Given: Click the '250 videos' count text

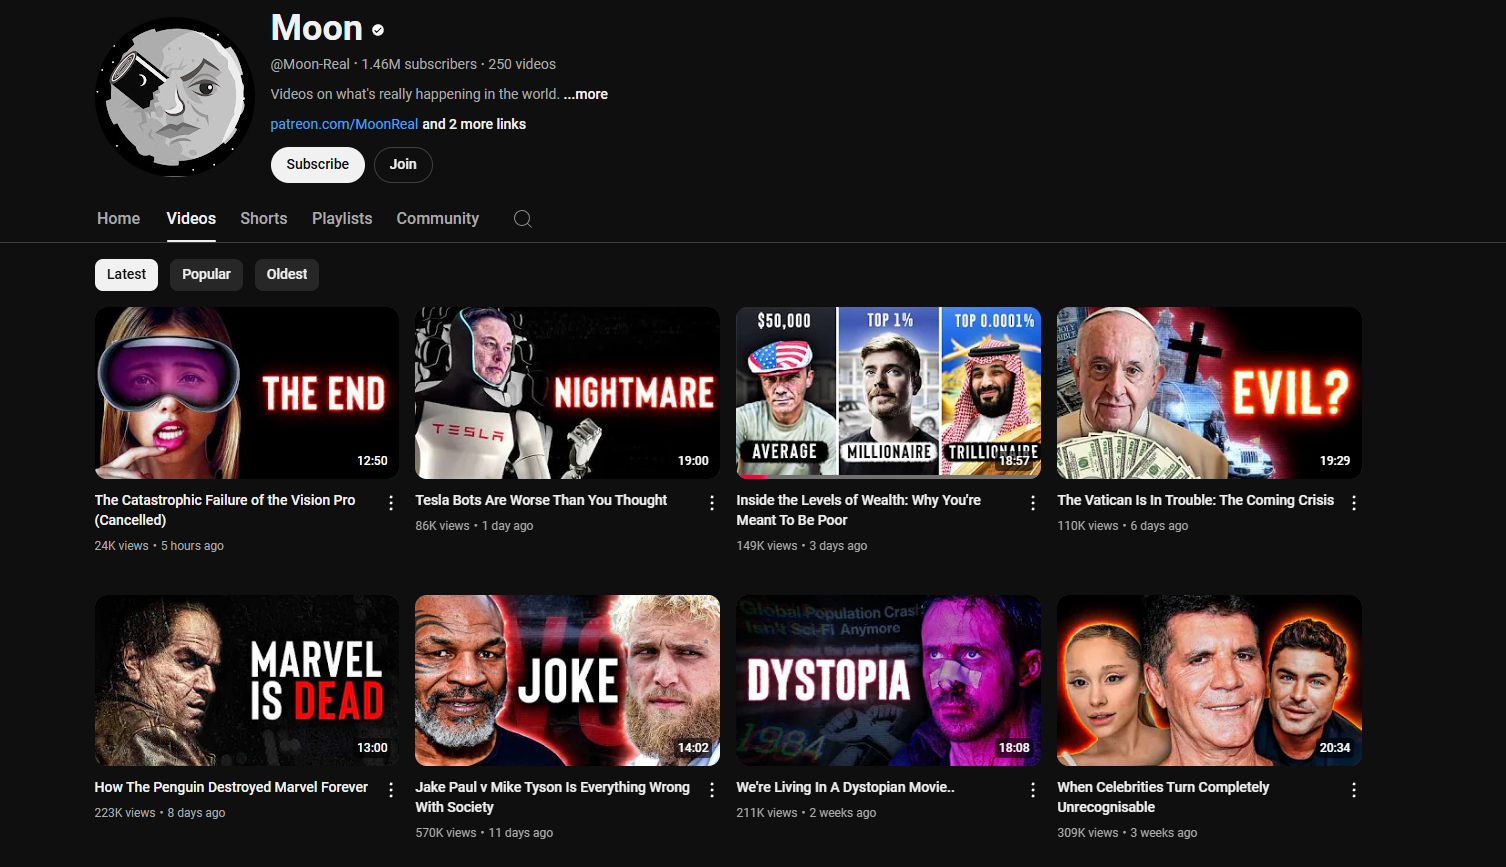Looking at the screenshot, I should click(x=522, y=64).
